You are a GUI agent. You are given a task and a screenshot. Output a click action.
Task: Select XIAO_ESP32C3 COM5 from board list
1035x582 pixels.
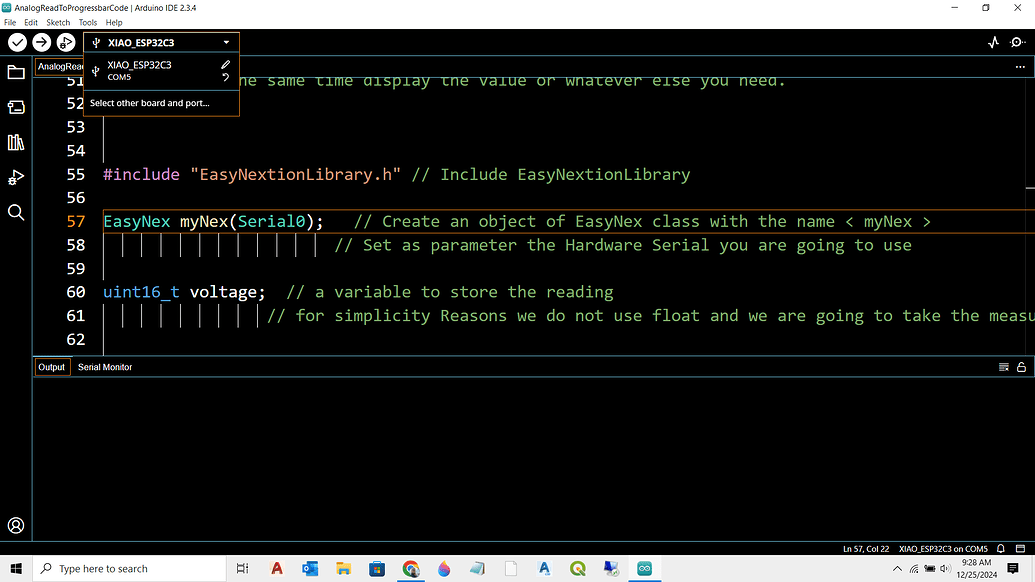(x=140, y=70)
